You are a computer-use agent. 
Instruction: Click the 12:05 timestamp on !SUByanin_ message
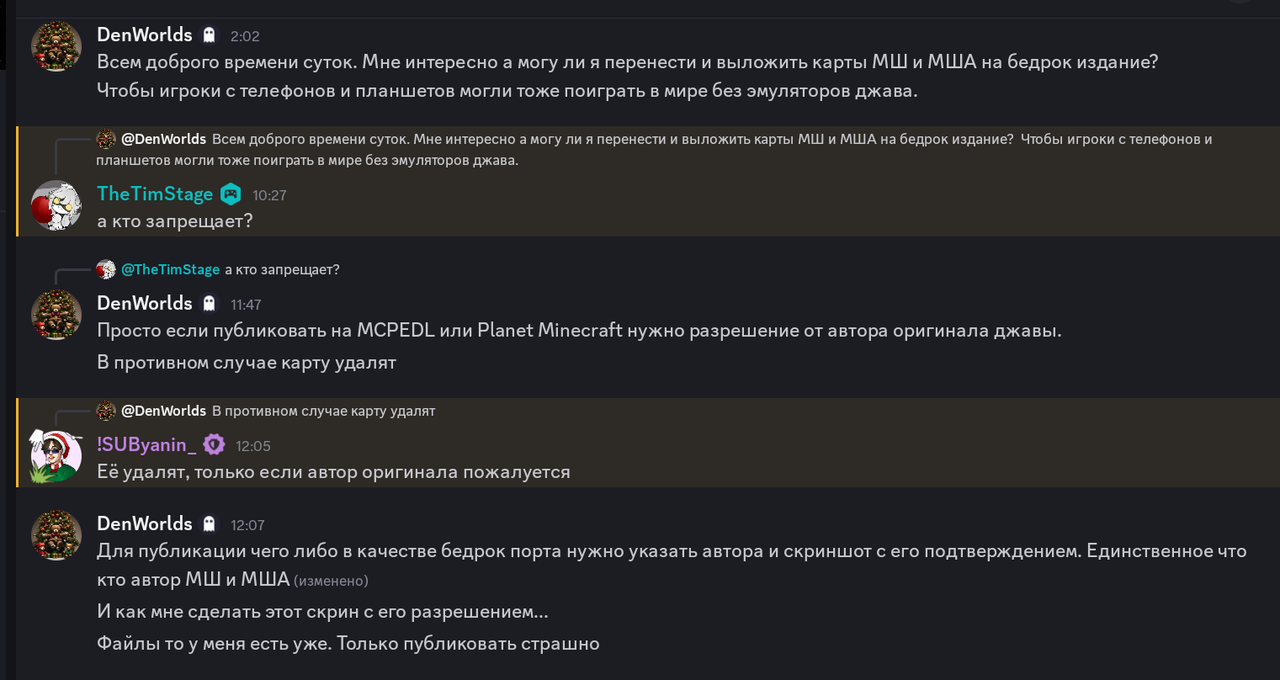tap(253, 446)
